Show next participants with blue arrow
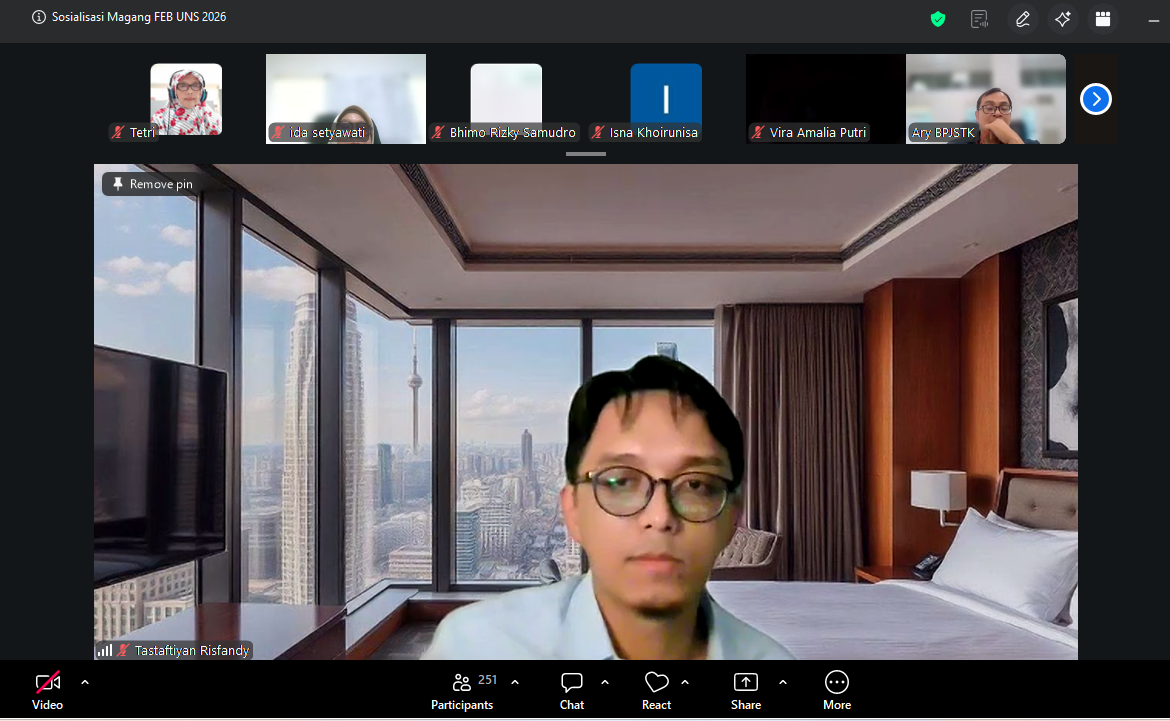The width and height of the screenshot is (1170, 721). click(1096, 99)
